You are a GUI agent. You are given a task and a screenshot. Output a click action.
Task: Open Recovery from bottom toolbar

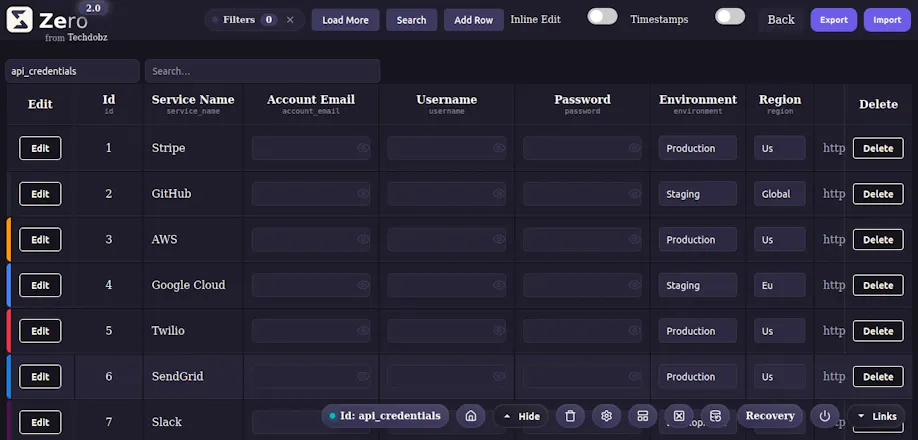pyautogui.click(x=770, y=416)
